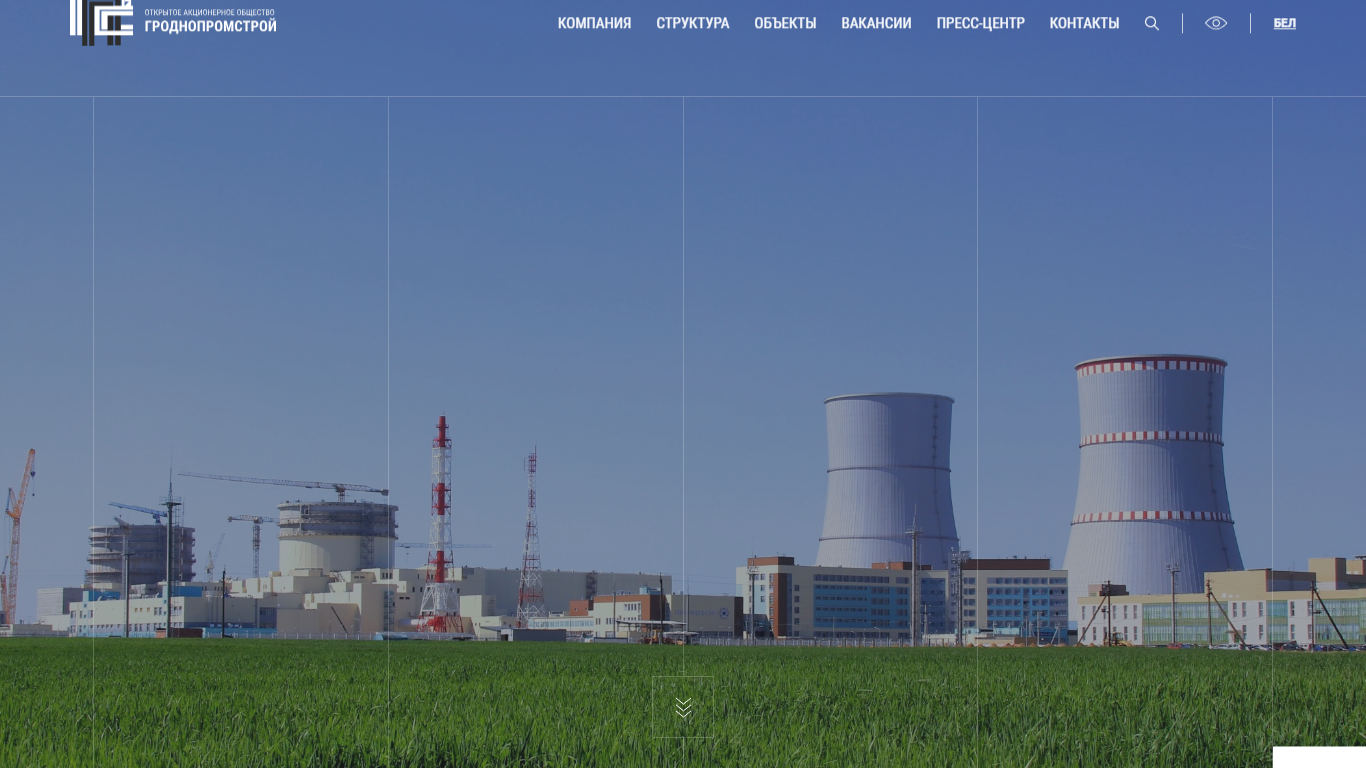The image size is (1366, 768).
Task: Click the white widget at bottom-right corner
Action: tap(1319, 757)
